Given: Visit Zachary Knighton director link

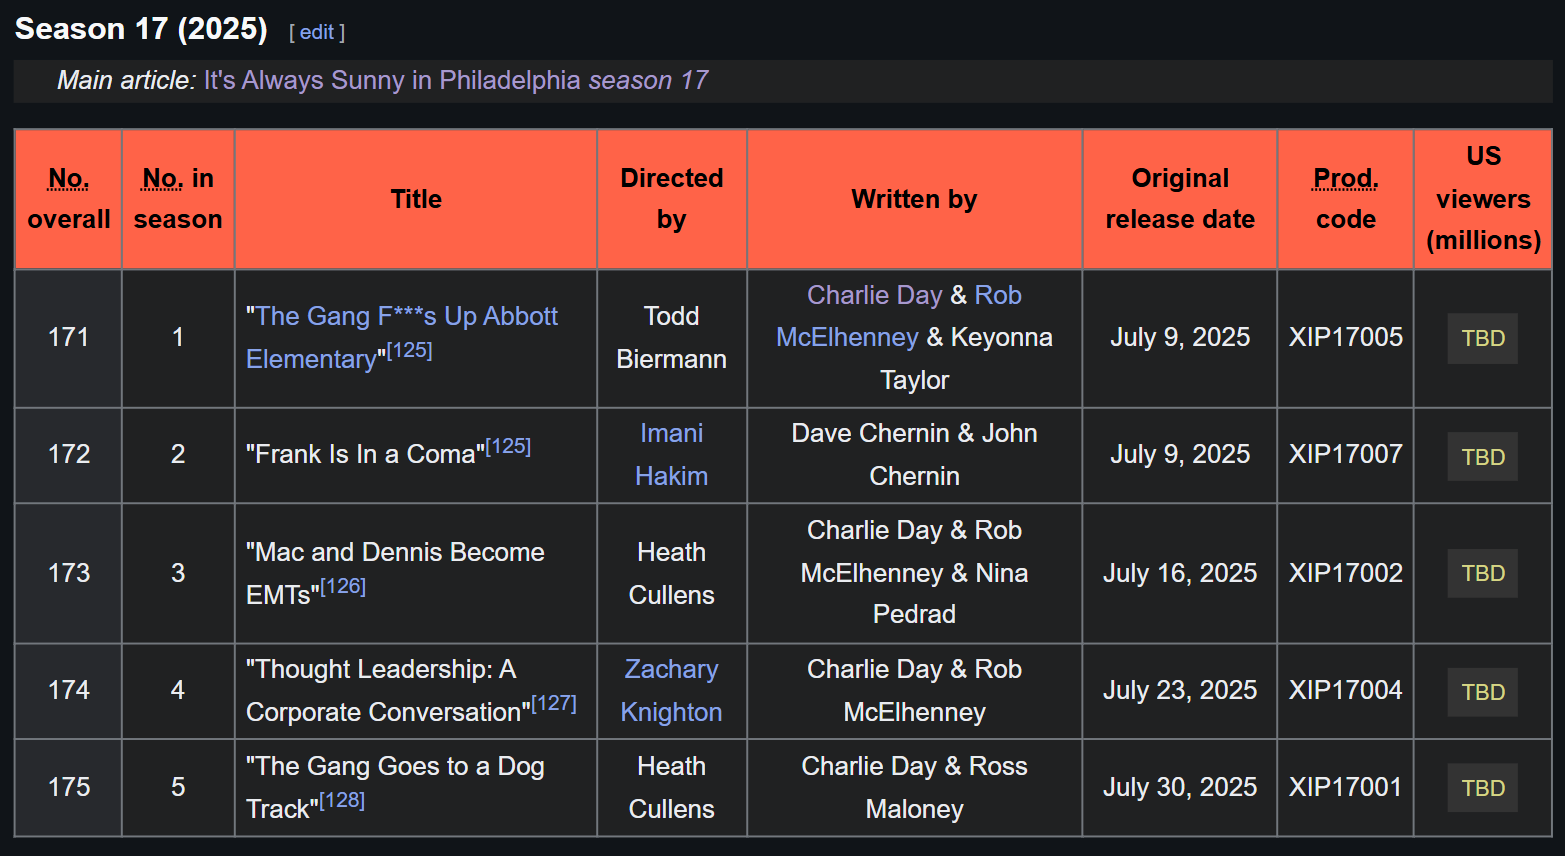Looking at the screenshot, I should (671, 691).
